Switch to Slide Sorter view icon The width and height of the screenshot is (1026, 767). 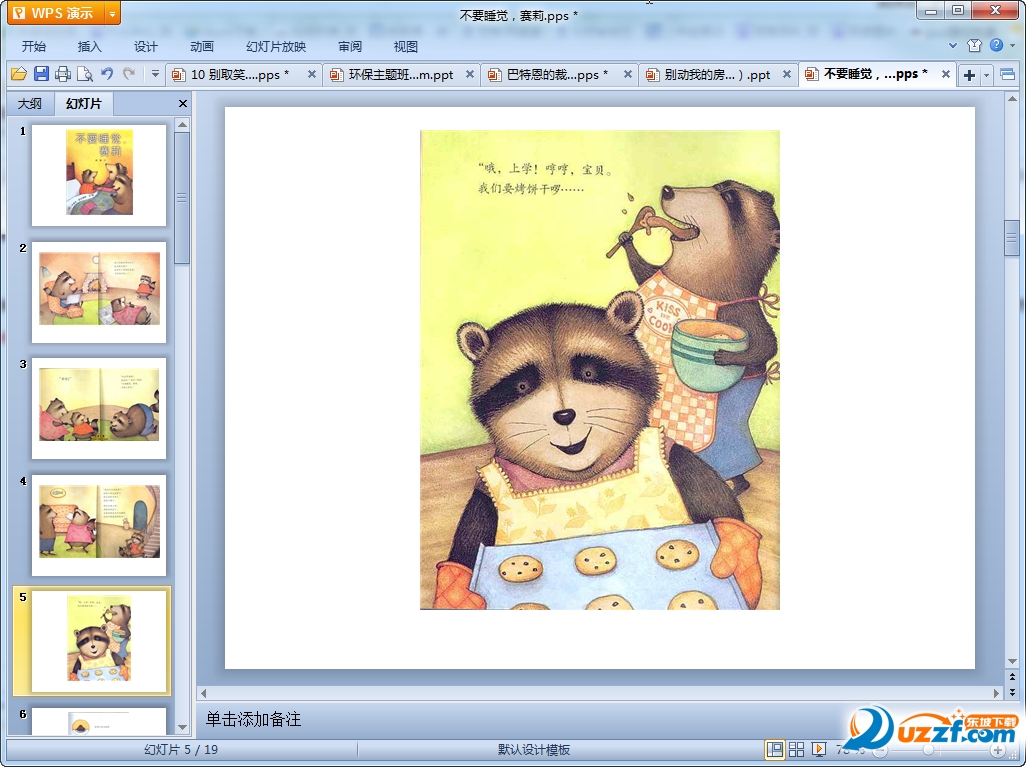point(796,749)
